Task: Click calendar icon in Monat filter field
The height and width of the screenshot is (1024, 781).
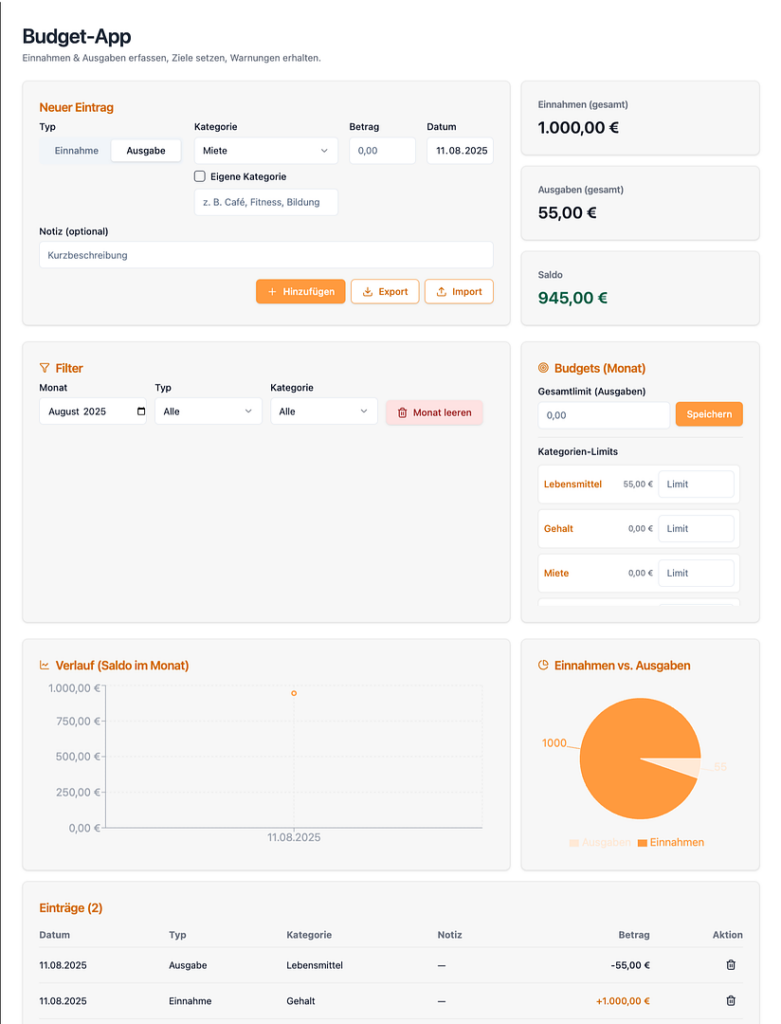Action: (x=140, y=411)
